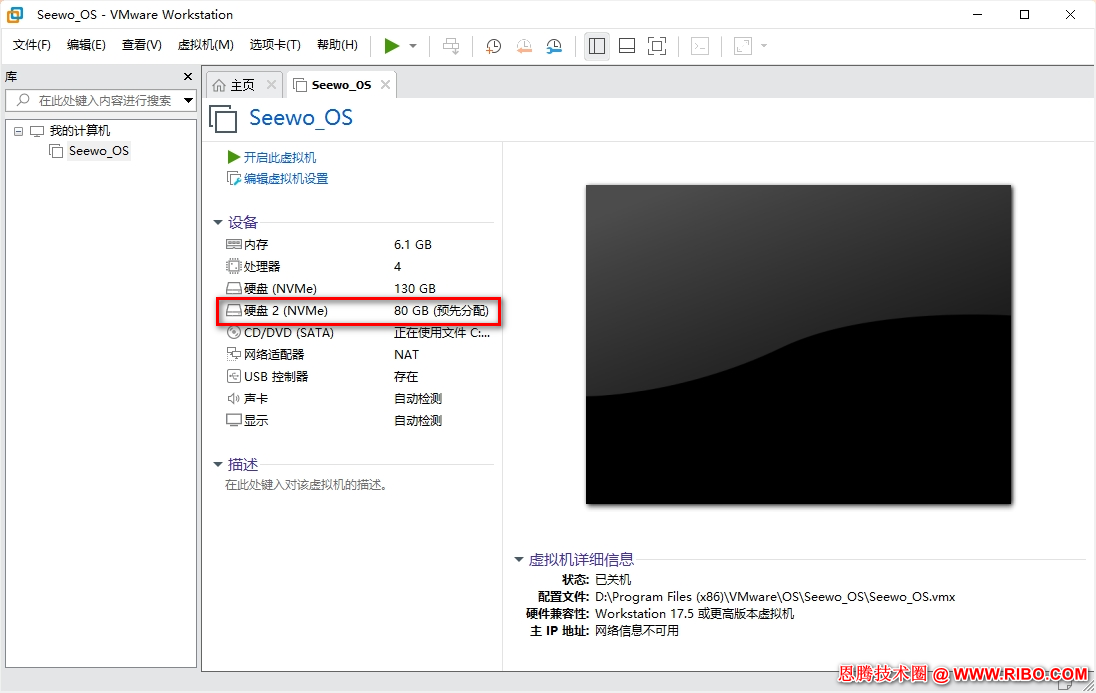The height and width of the screenshot is (693, 1096).
Task: Switch to the 主页 tab
Action: tap(243, 85)
